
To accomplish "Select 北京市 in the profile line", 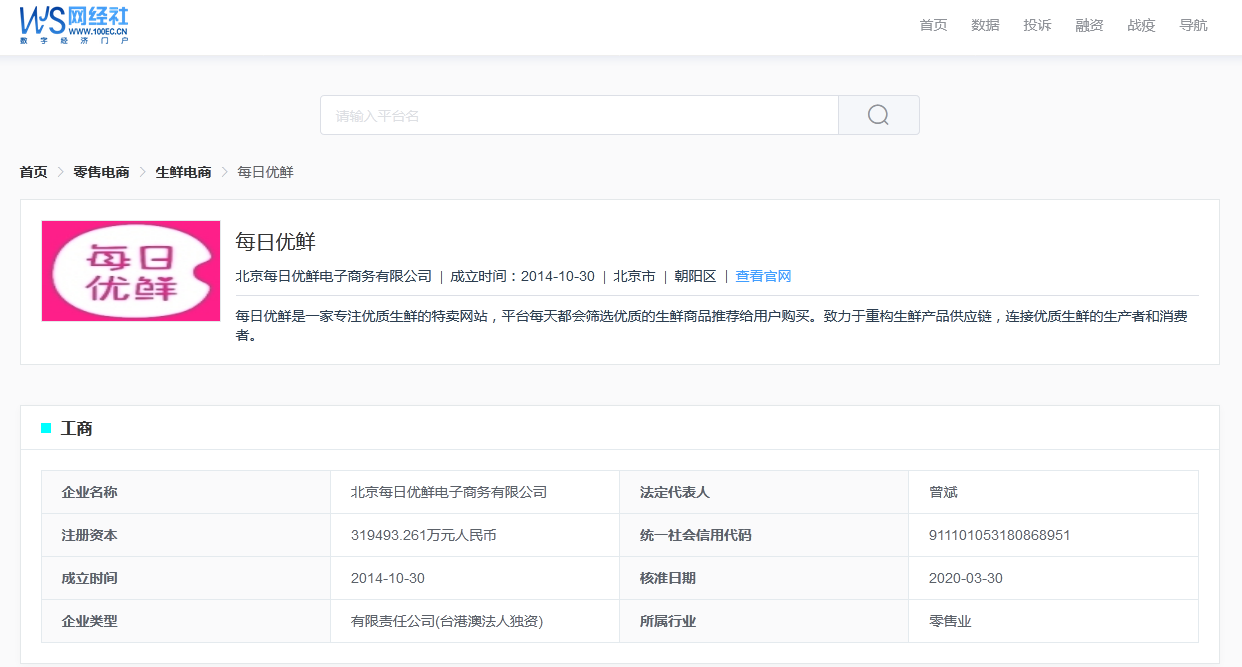I will [634, 276].
